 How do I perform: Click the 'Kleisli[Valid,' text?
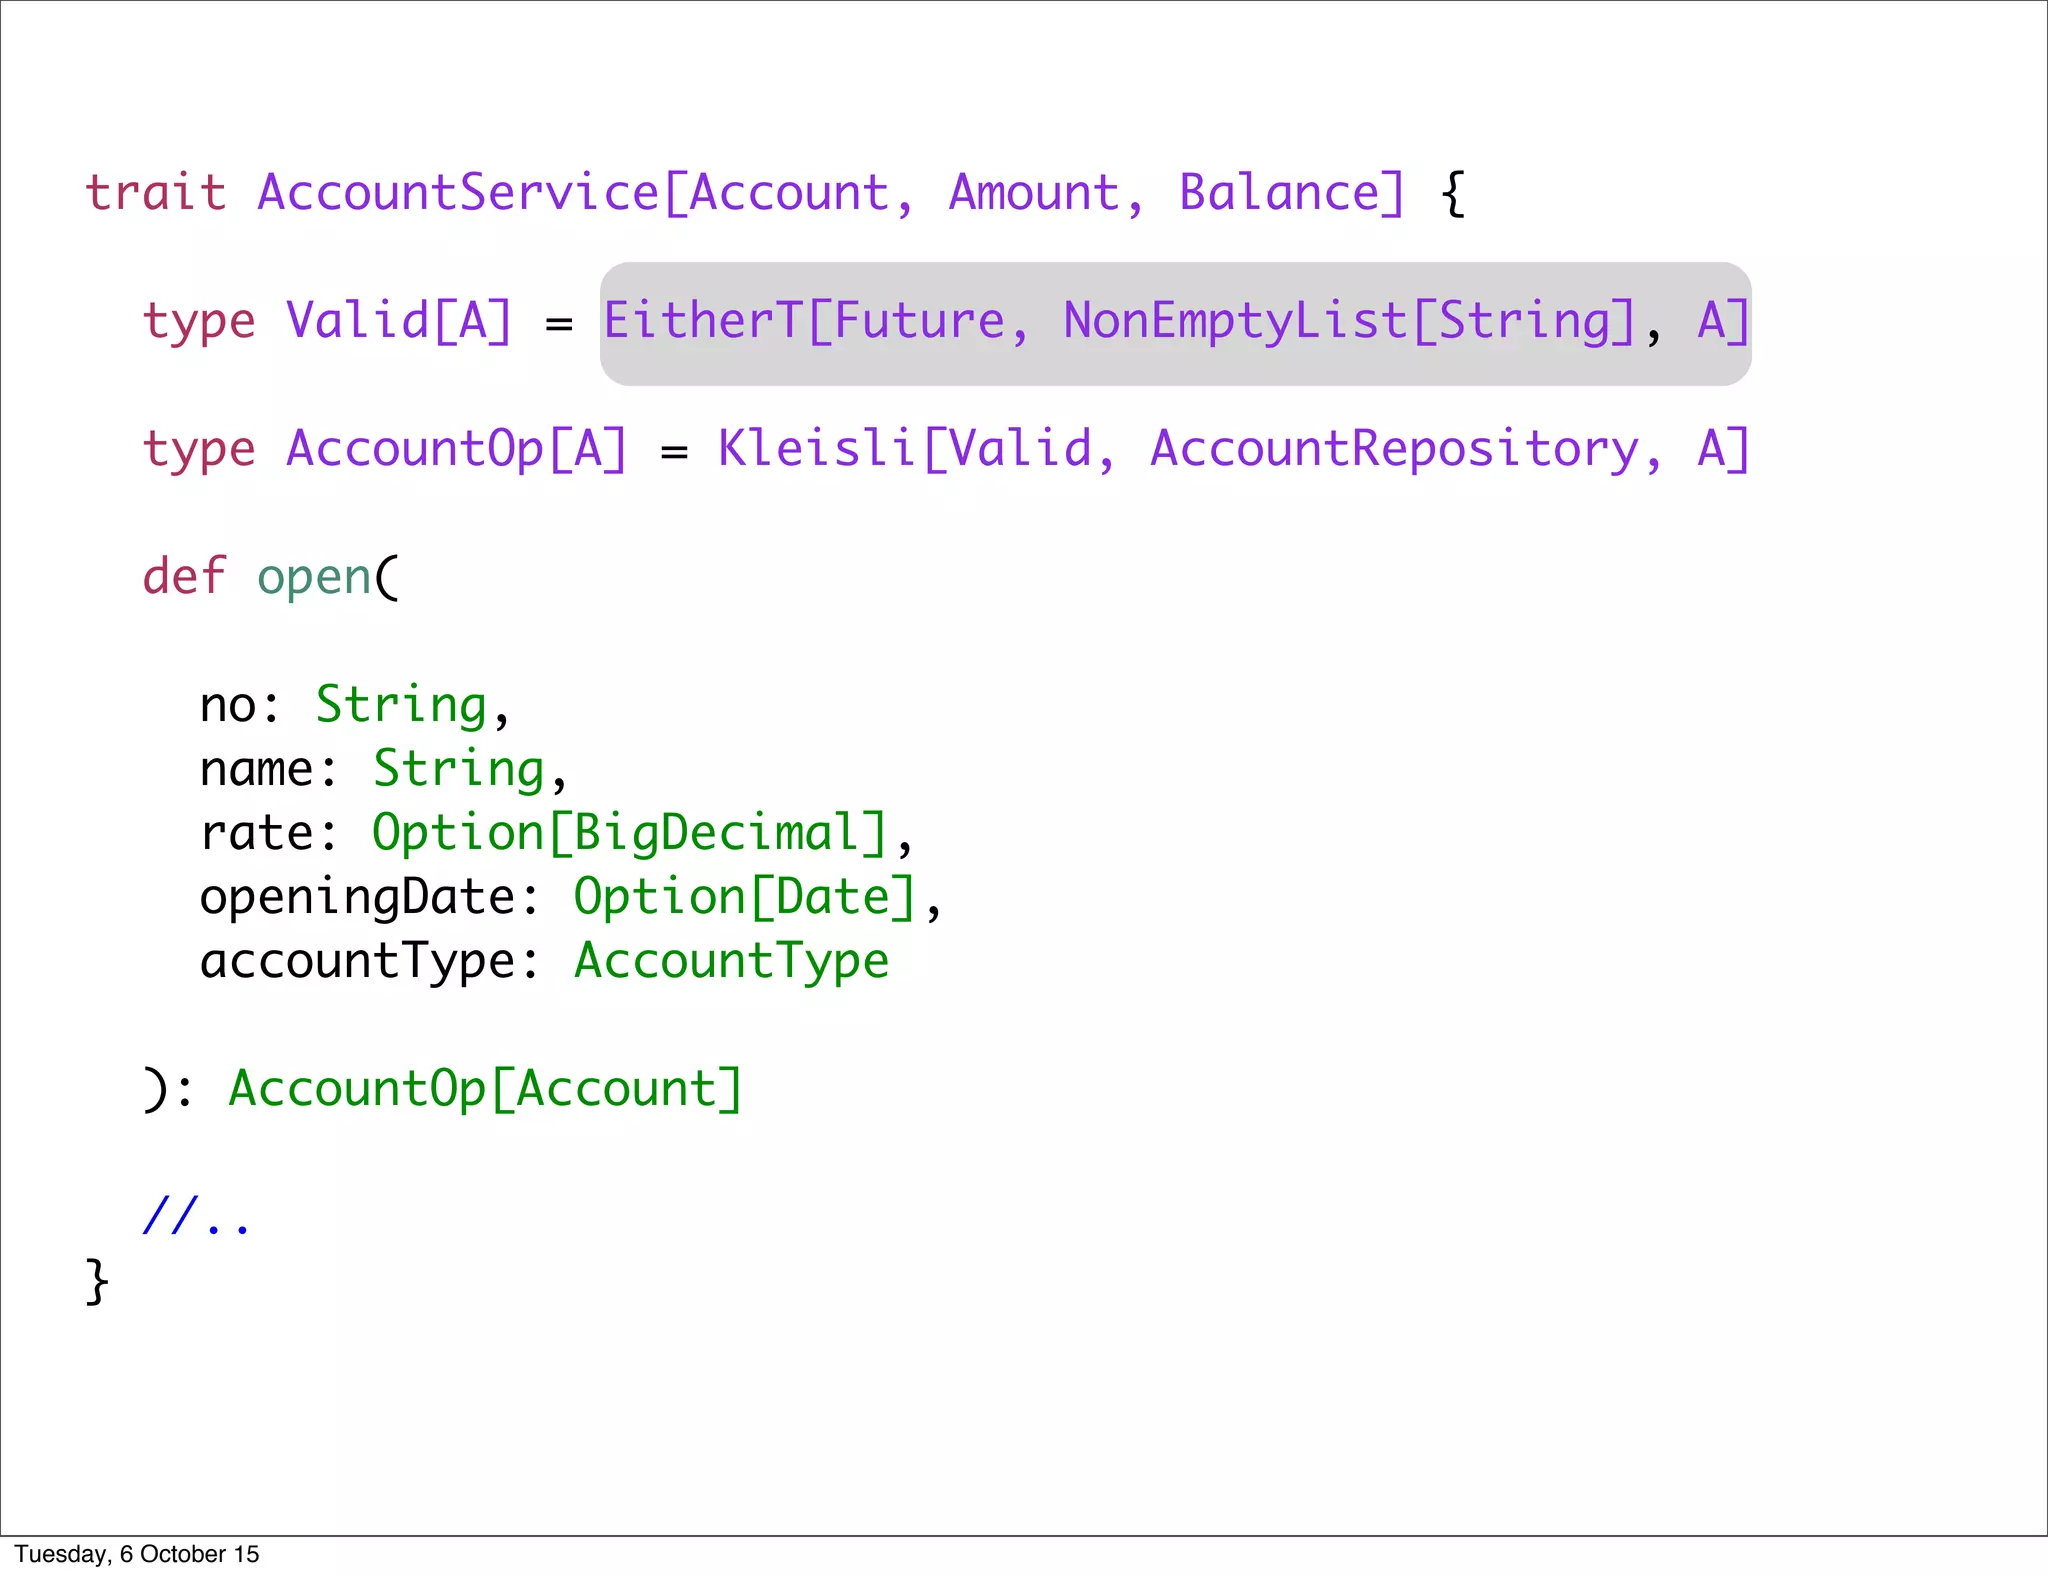tap(916, 450)
